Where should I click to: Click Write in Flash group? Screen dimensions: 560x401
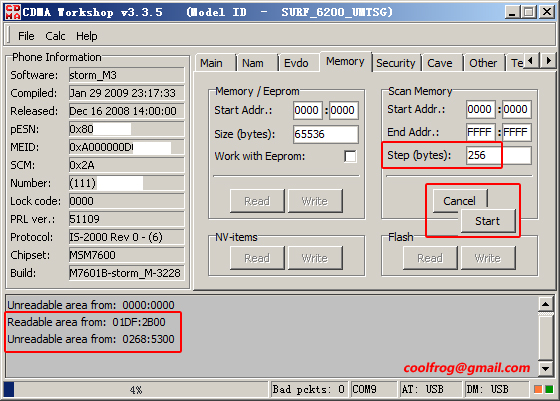click(x=488, y=258)
